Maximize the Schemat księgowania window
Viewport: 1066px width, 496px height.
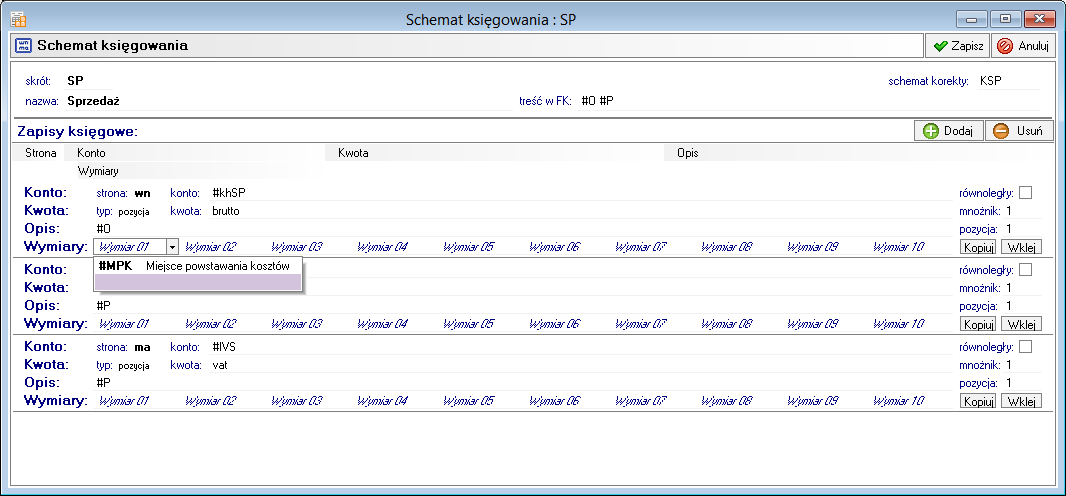[x=1005, y=19]
